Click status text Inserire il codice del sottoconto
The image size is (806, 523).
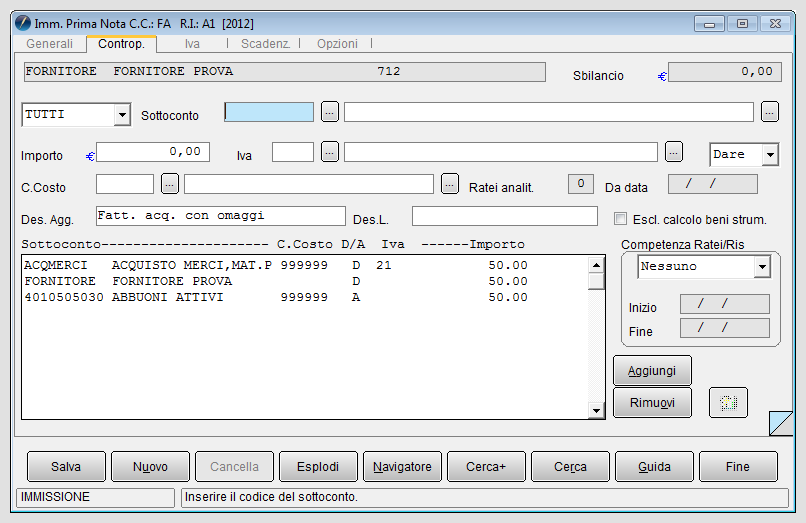[x=271, y=497]
